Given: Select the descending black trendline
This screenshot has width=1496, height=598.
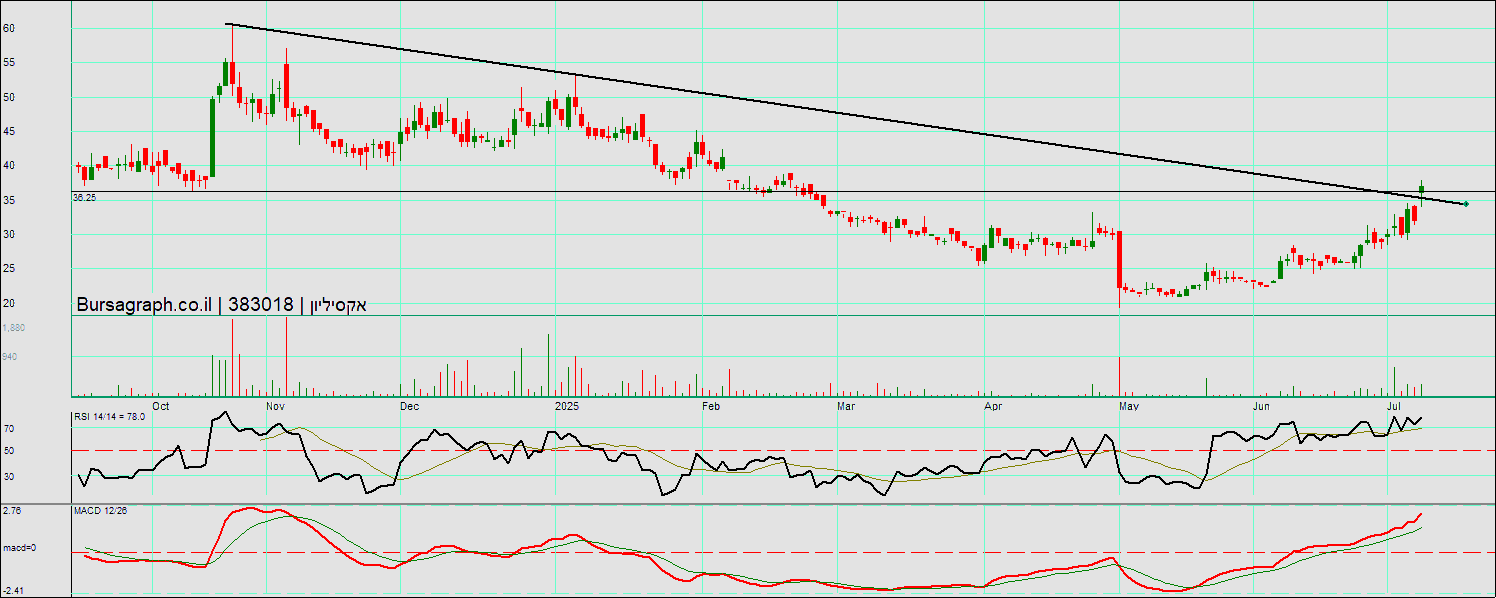Looking at the screenshot, I should coord(846,114).
